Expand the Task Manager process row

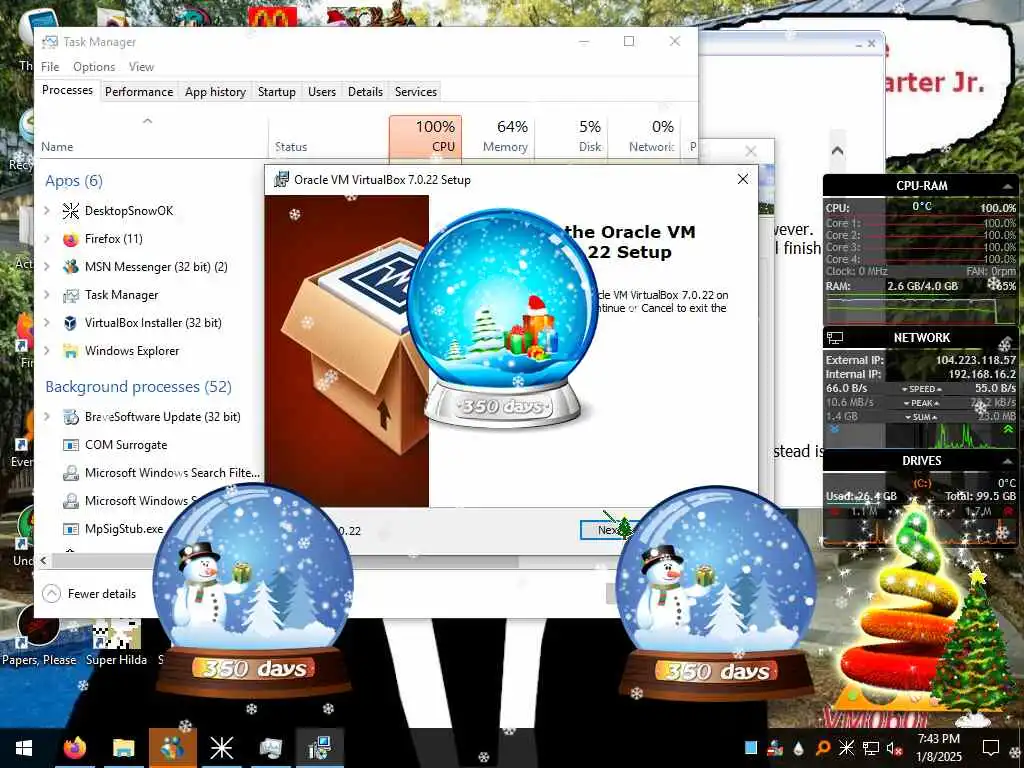(x=47, y=295)
